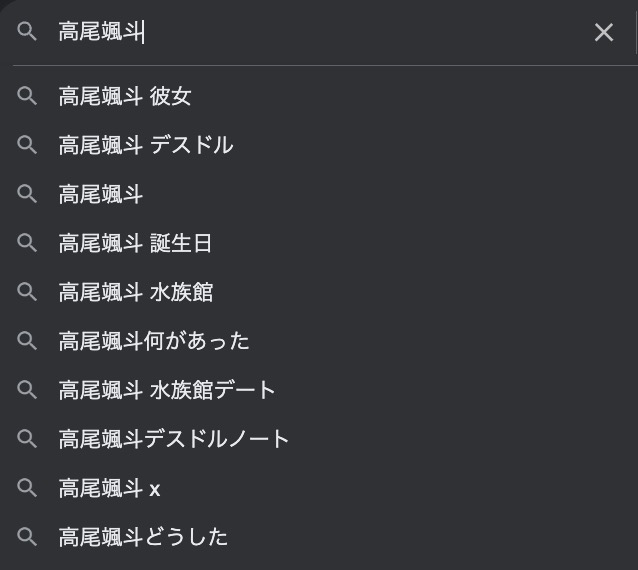Select suggestion 高尾颯斗 彼女

[319, 96]
